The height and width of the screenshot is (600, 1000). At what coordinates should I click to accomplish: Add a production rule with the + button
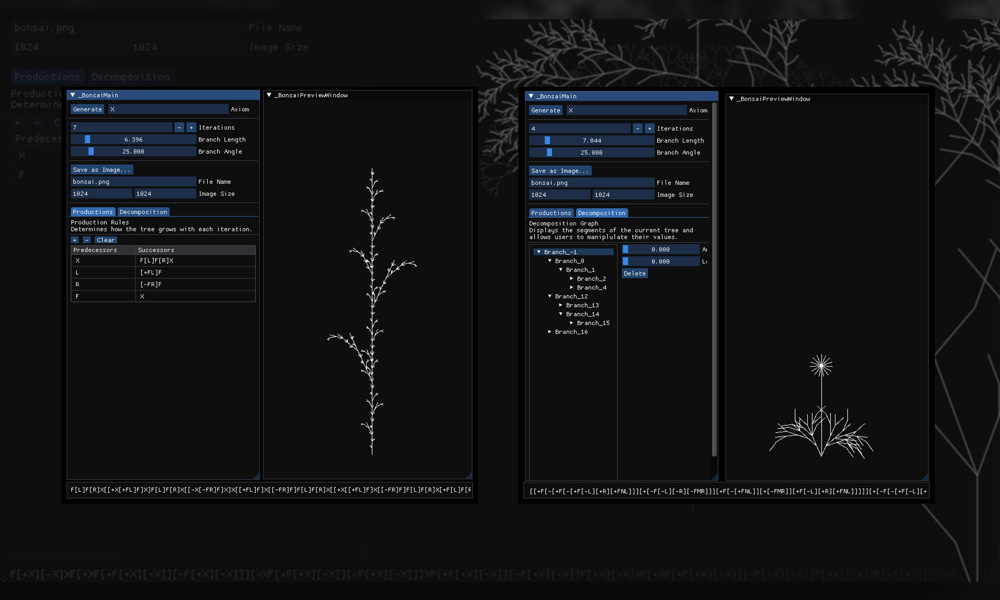pyautogui.click(x=75, y=240)
